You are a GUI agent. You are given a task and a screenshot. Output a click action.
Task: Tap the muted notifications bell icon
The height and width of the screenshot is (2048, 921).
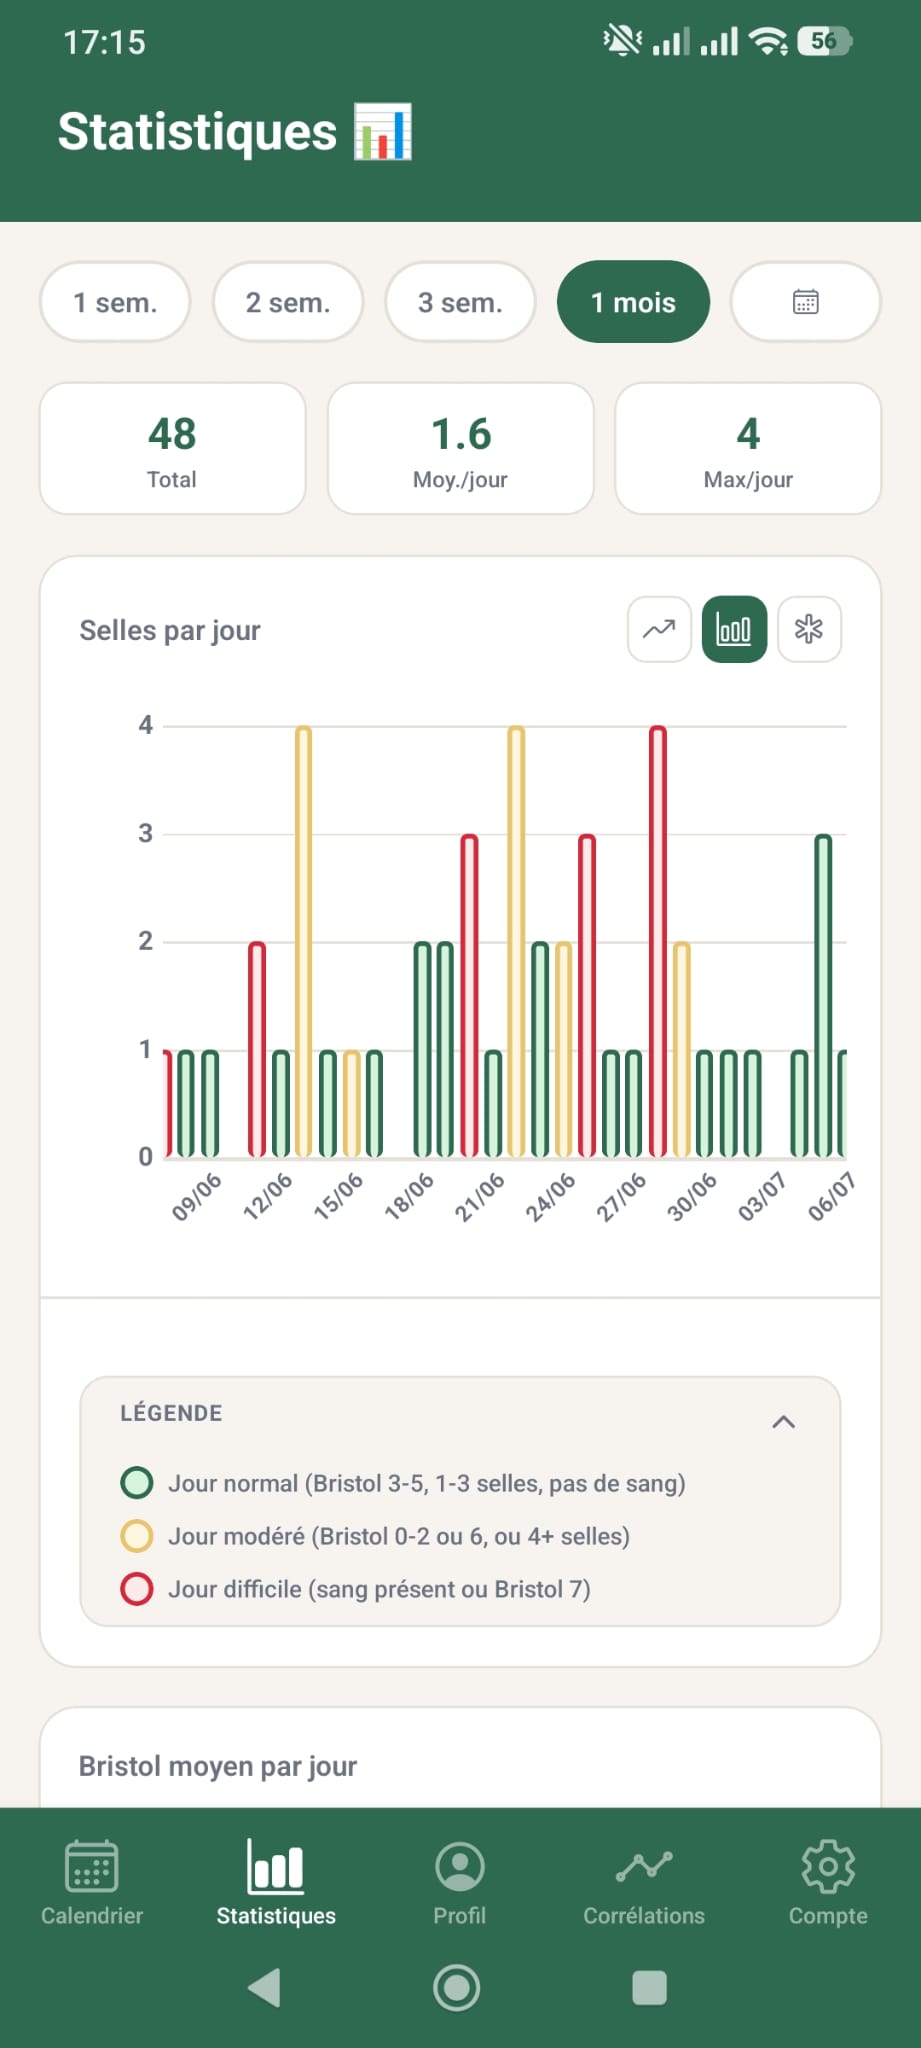click(x=622, y=41)
